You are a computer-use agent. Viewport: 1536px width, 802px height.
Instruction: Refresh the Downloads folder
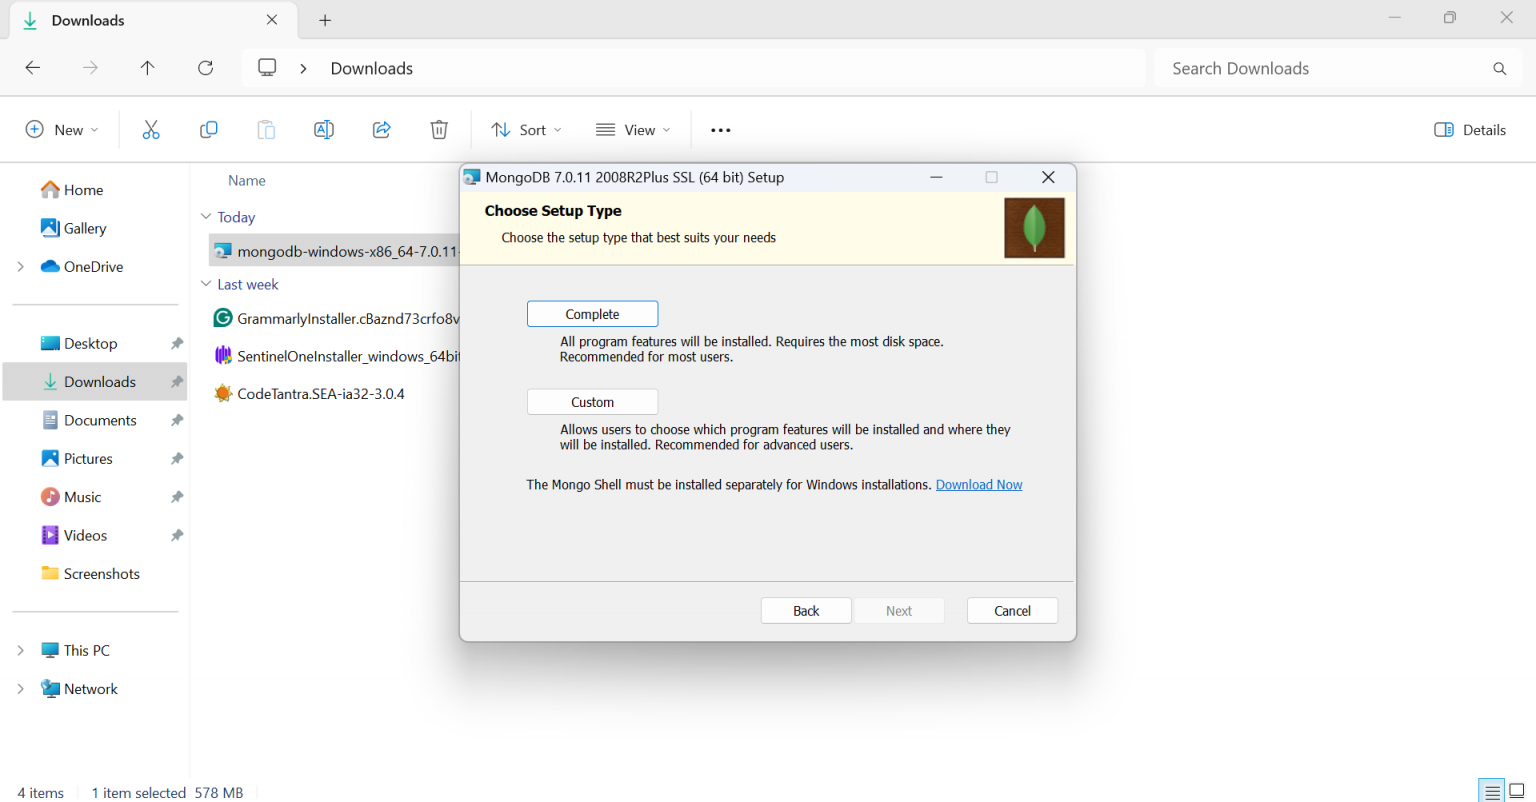(x=205, y=67)
